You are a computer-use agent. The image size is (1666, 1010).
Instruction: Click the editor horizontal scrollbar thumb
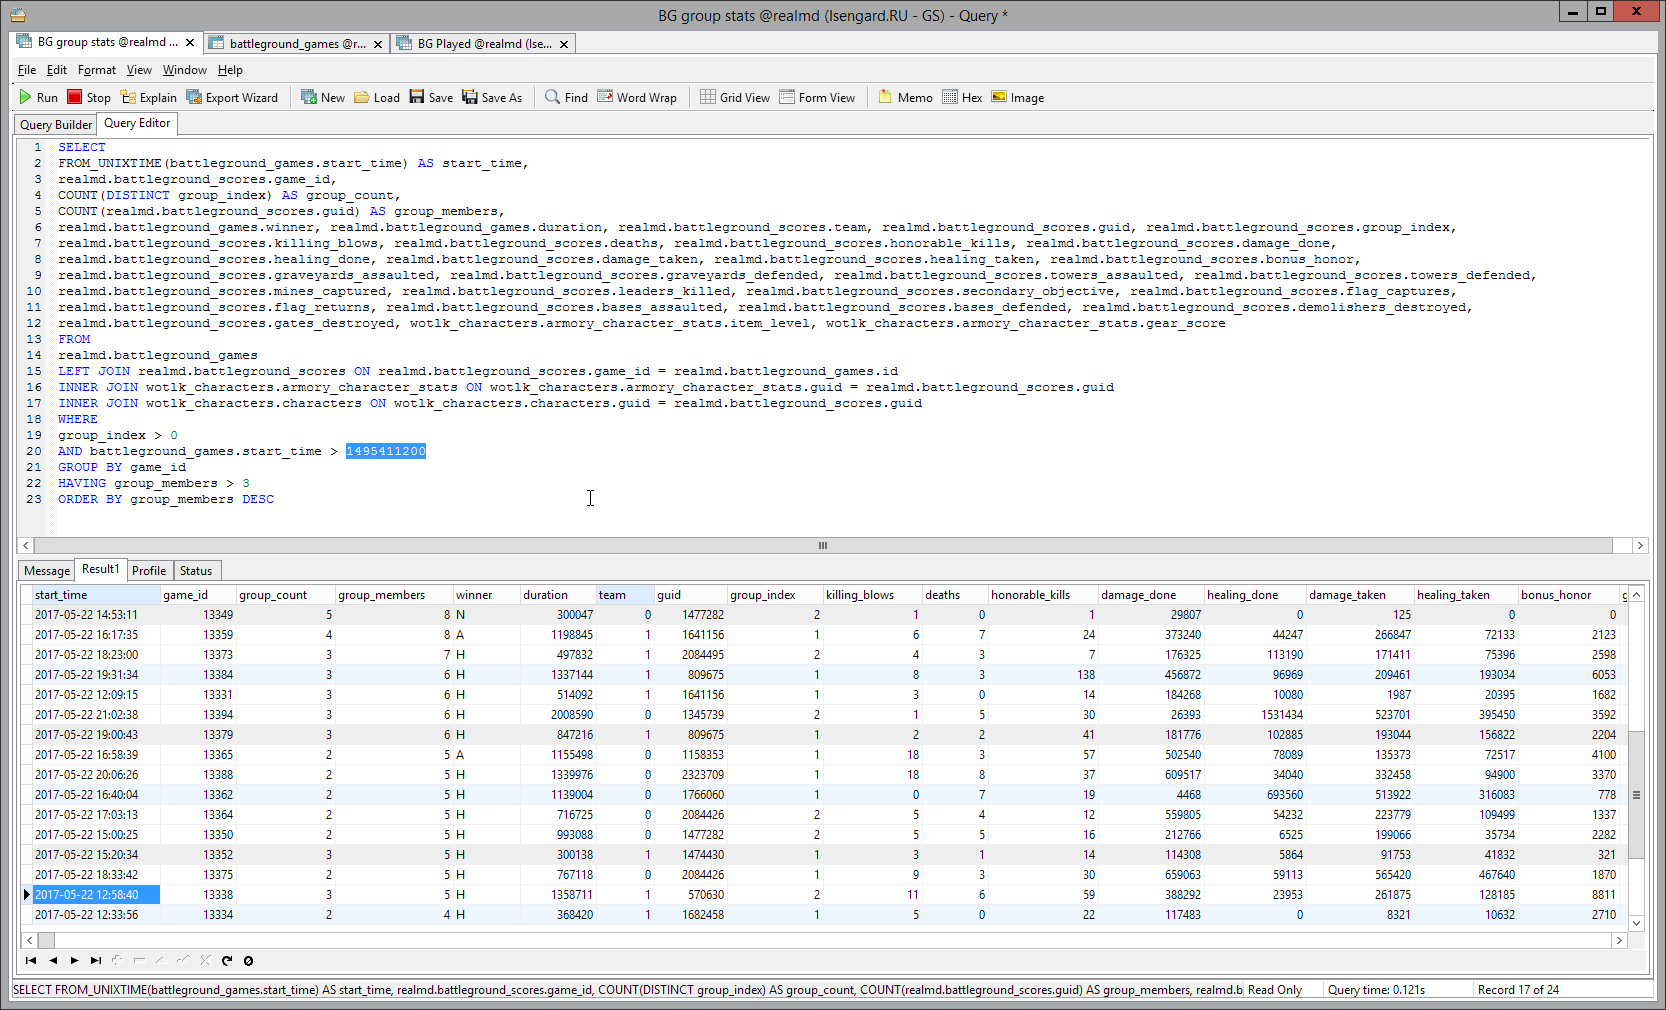[x=823, y=546]
